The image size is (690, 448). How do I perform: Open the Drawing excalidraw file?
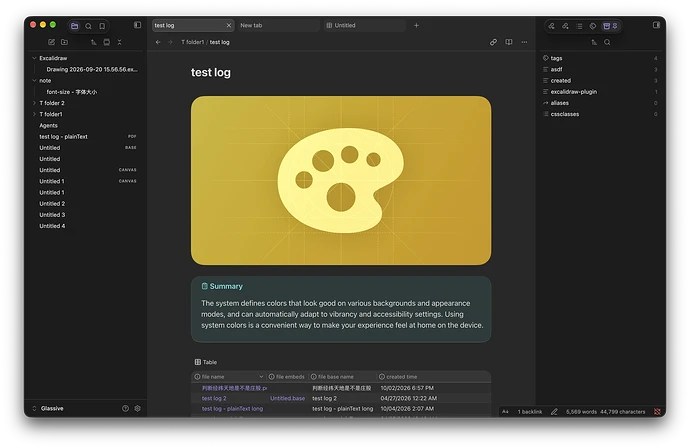[x=92, y=70]
